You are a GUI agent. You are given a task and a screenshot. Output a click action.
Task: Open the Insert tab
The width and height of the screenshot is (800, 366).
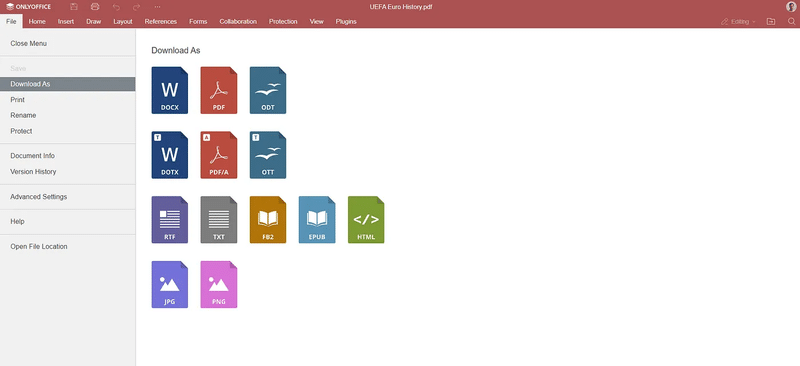[66, 21]
